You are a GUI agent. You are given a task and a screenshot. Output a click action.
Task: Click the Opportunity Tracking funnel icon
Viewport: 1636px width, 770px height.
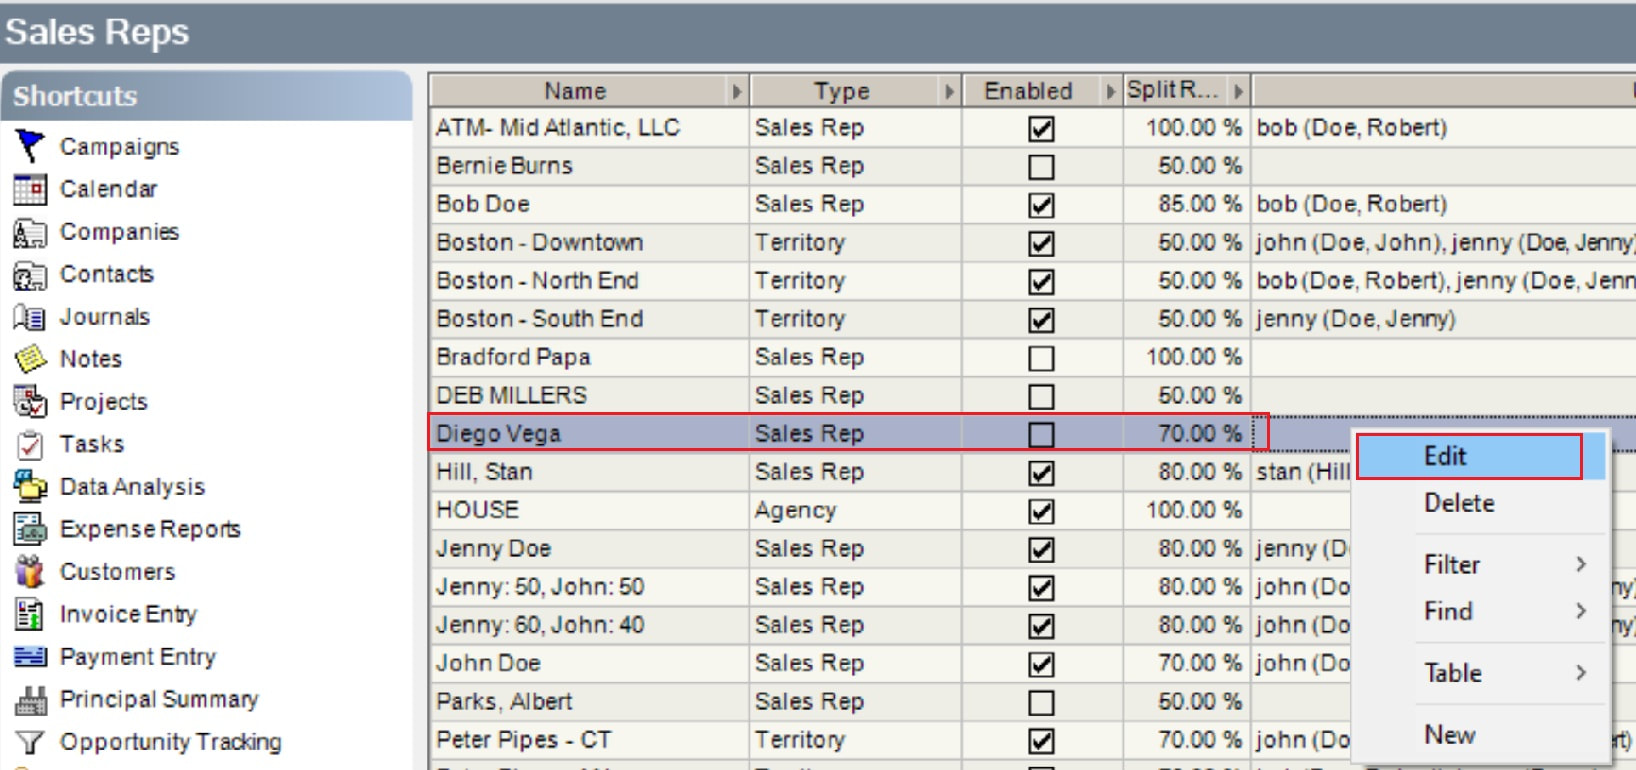[x=30, y=742]
